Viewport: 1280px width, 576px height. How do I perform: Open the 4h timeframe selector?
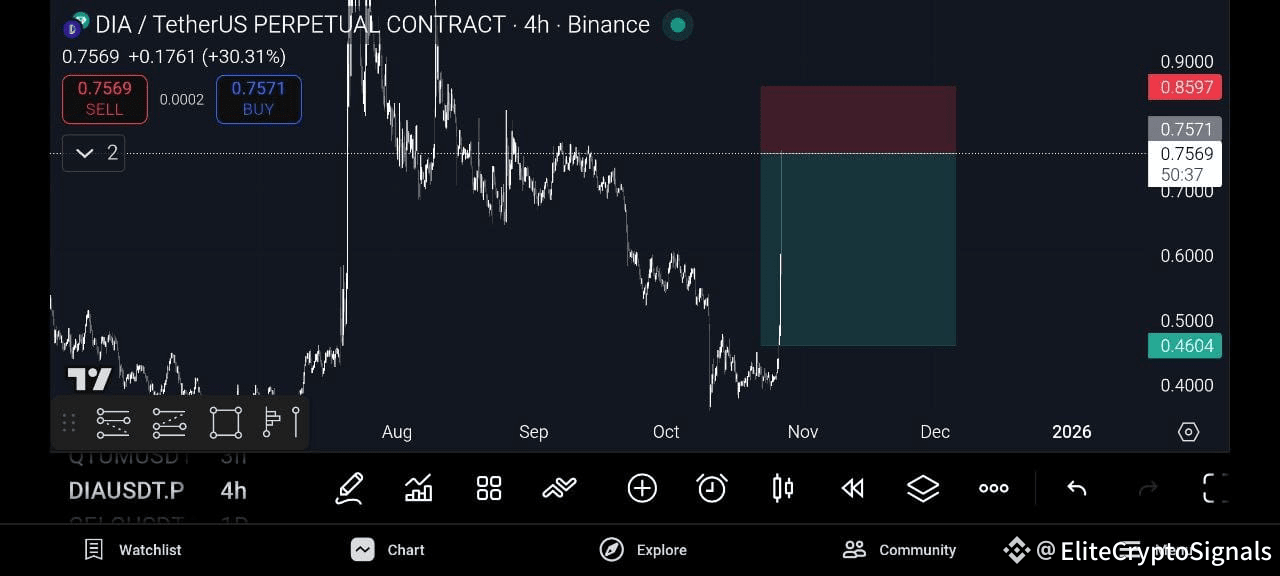[234, 490]
